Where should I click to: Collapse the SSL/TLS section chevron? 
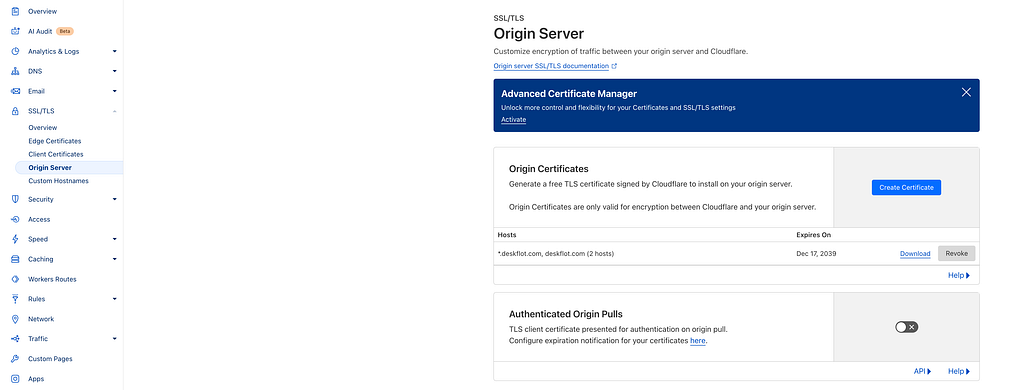pyautogui.click(x=114, y=112)
